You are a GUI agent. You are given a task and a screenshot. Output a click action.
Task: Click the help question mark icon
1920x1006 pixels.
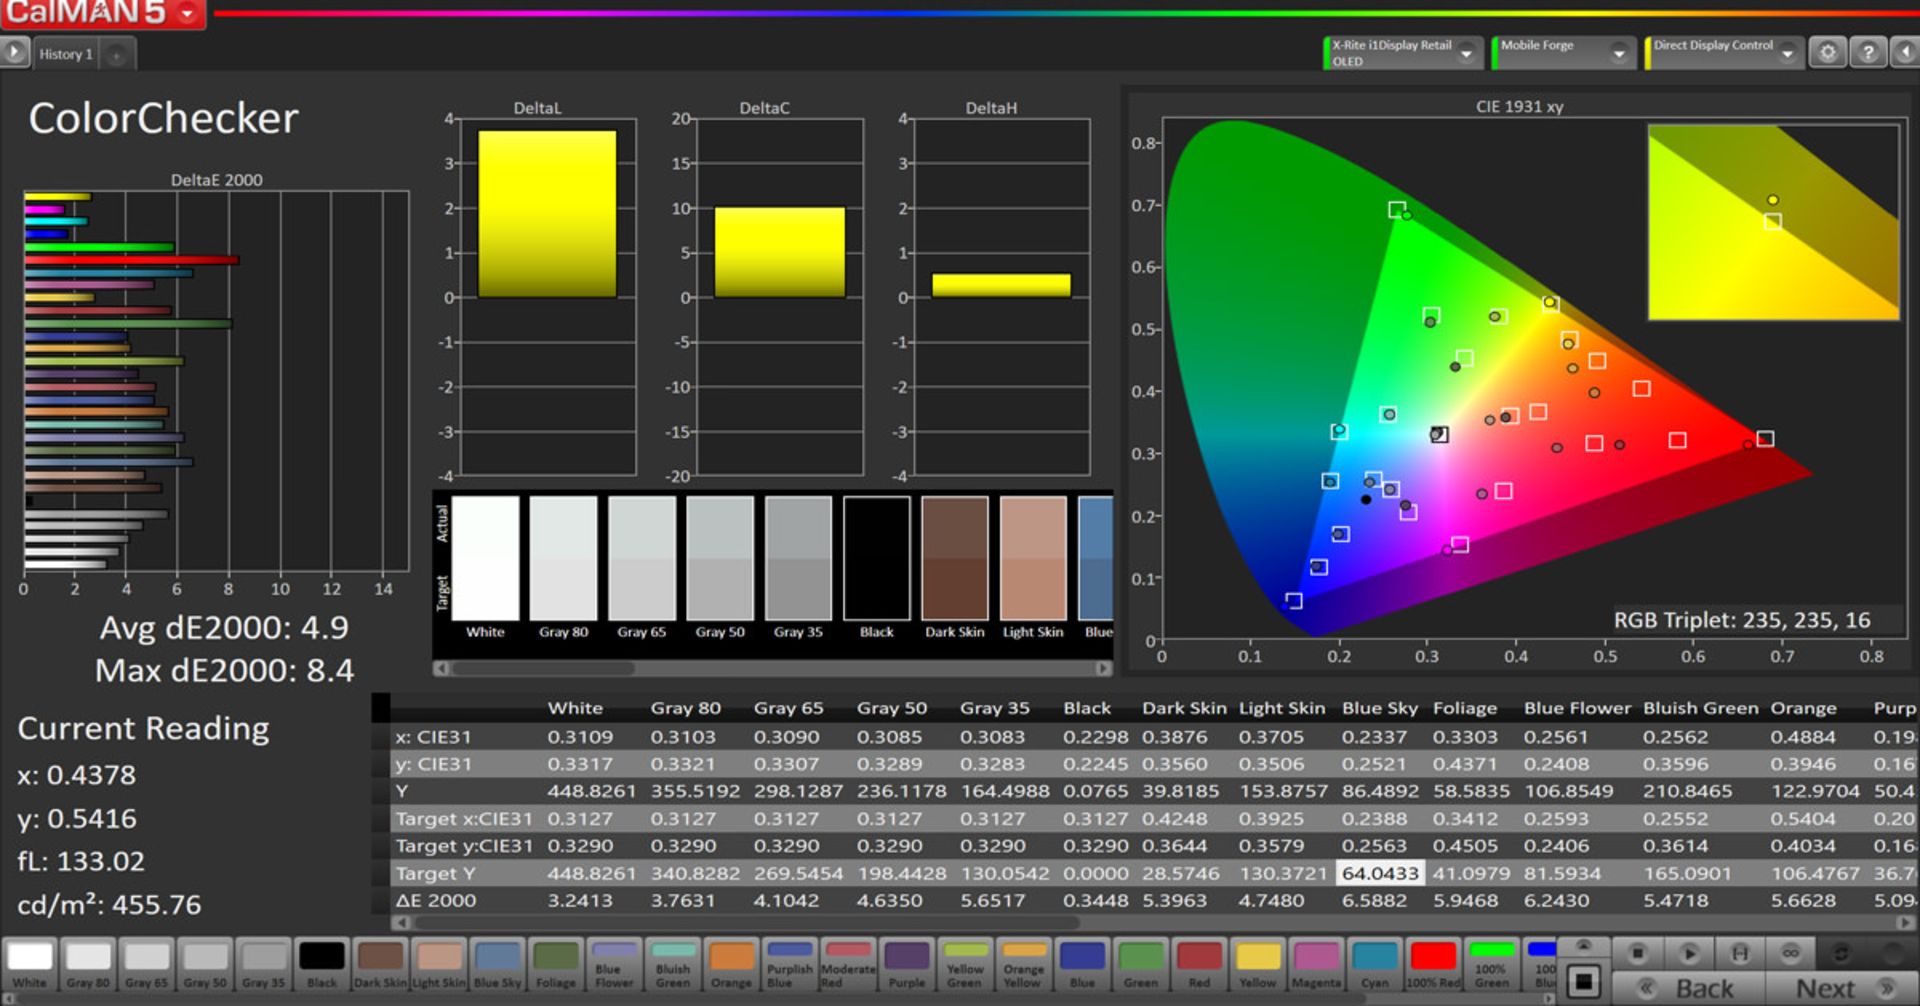click(1867, 53)
